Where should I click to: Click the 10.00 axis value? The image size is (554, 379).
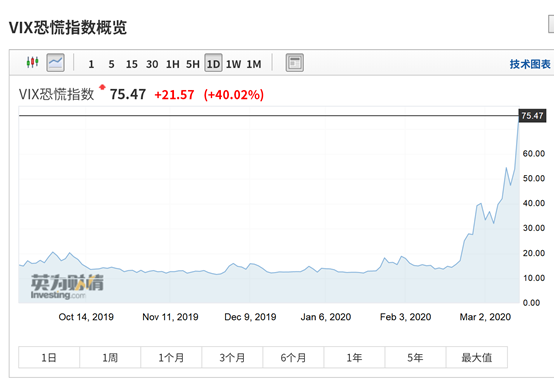click(534, 278)
